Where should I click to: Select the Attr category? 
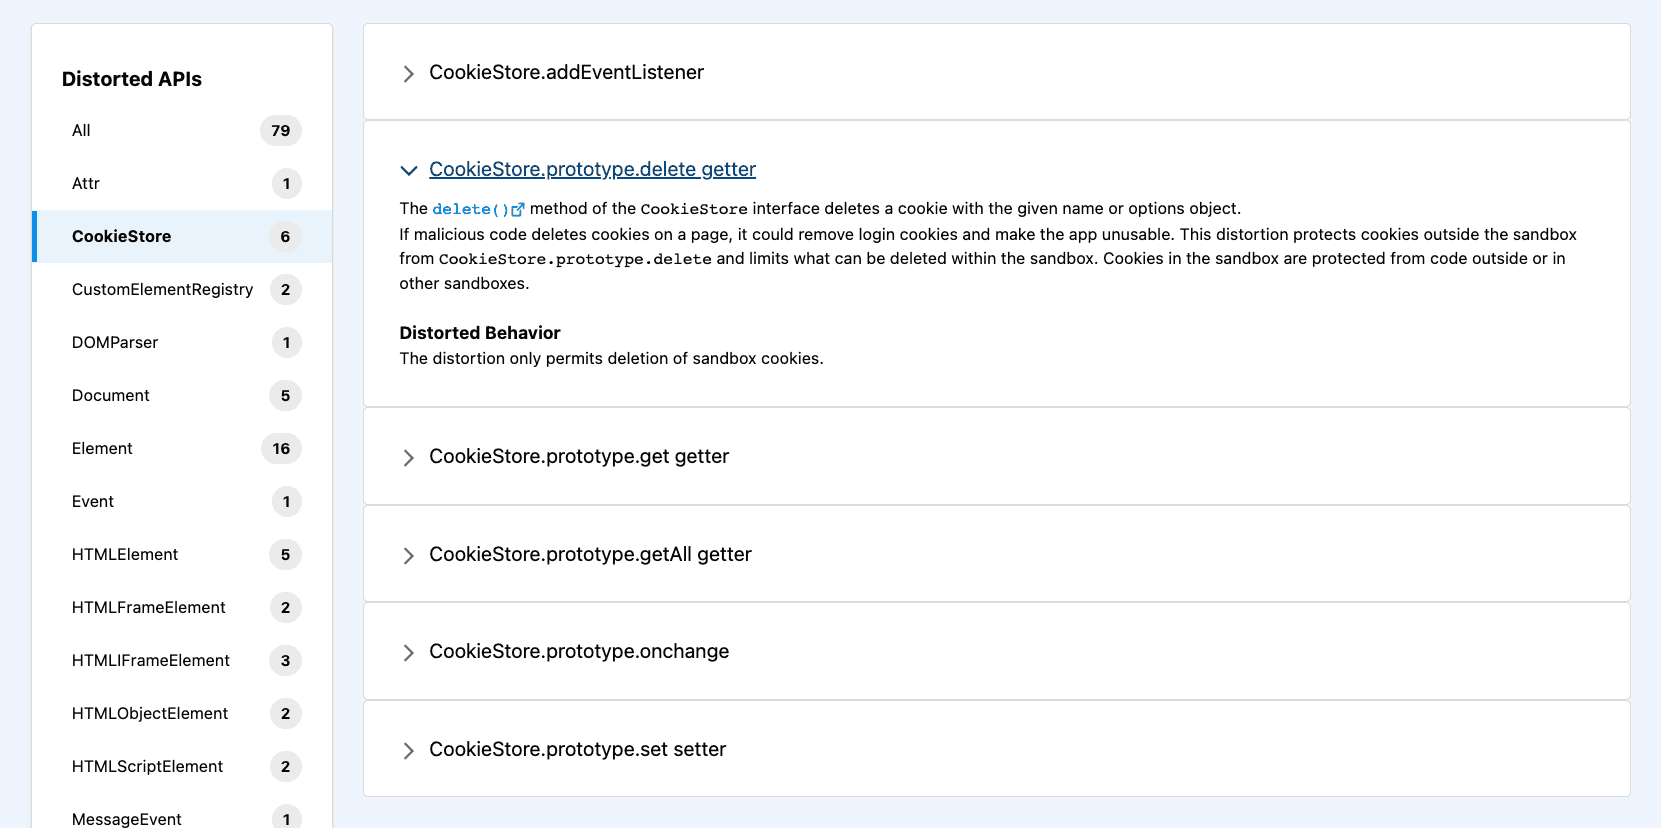click(x=183, y=184)
